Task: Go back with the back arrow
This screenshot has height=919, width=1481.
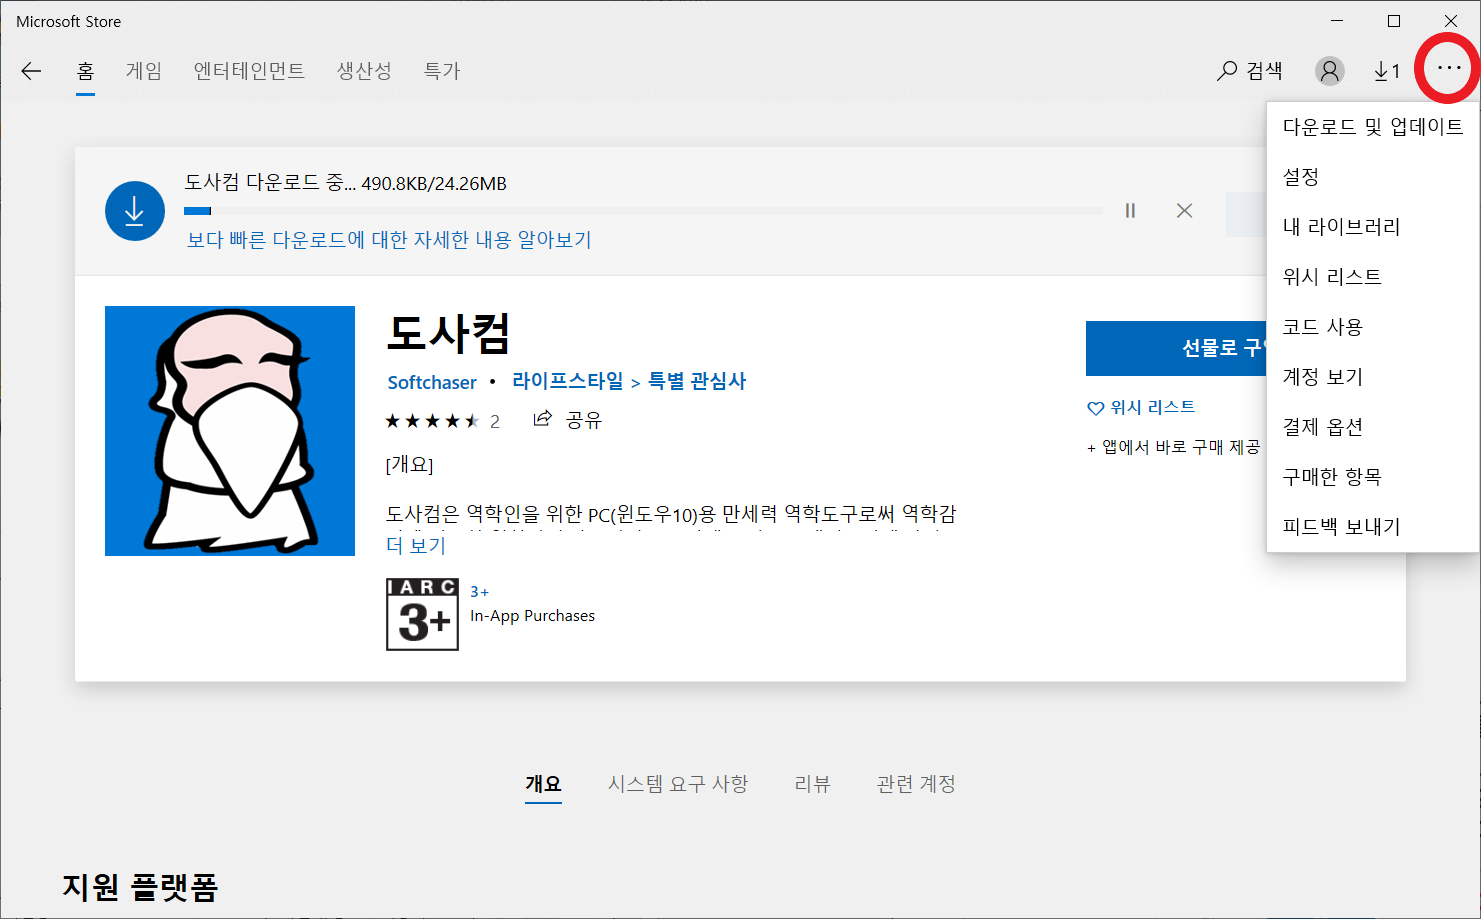Action: (31, 71)
